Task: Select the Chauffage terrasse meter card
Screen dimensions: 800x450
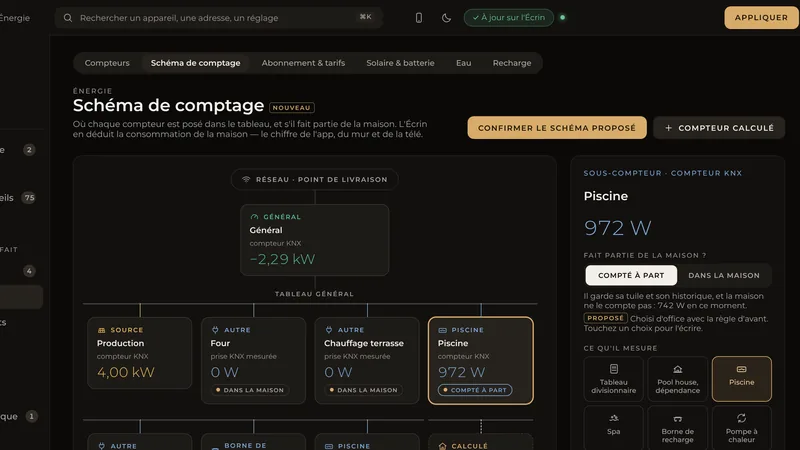Action: [x=367, y=361]
